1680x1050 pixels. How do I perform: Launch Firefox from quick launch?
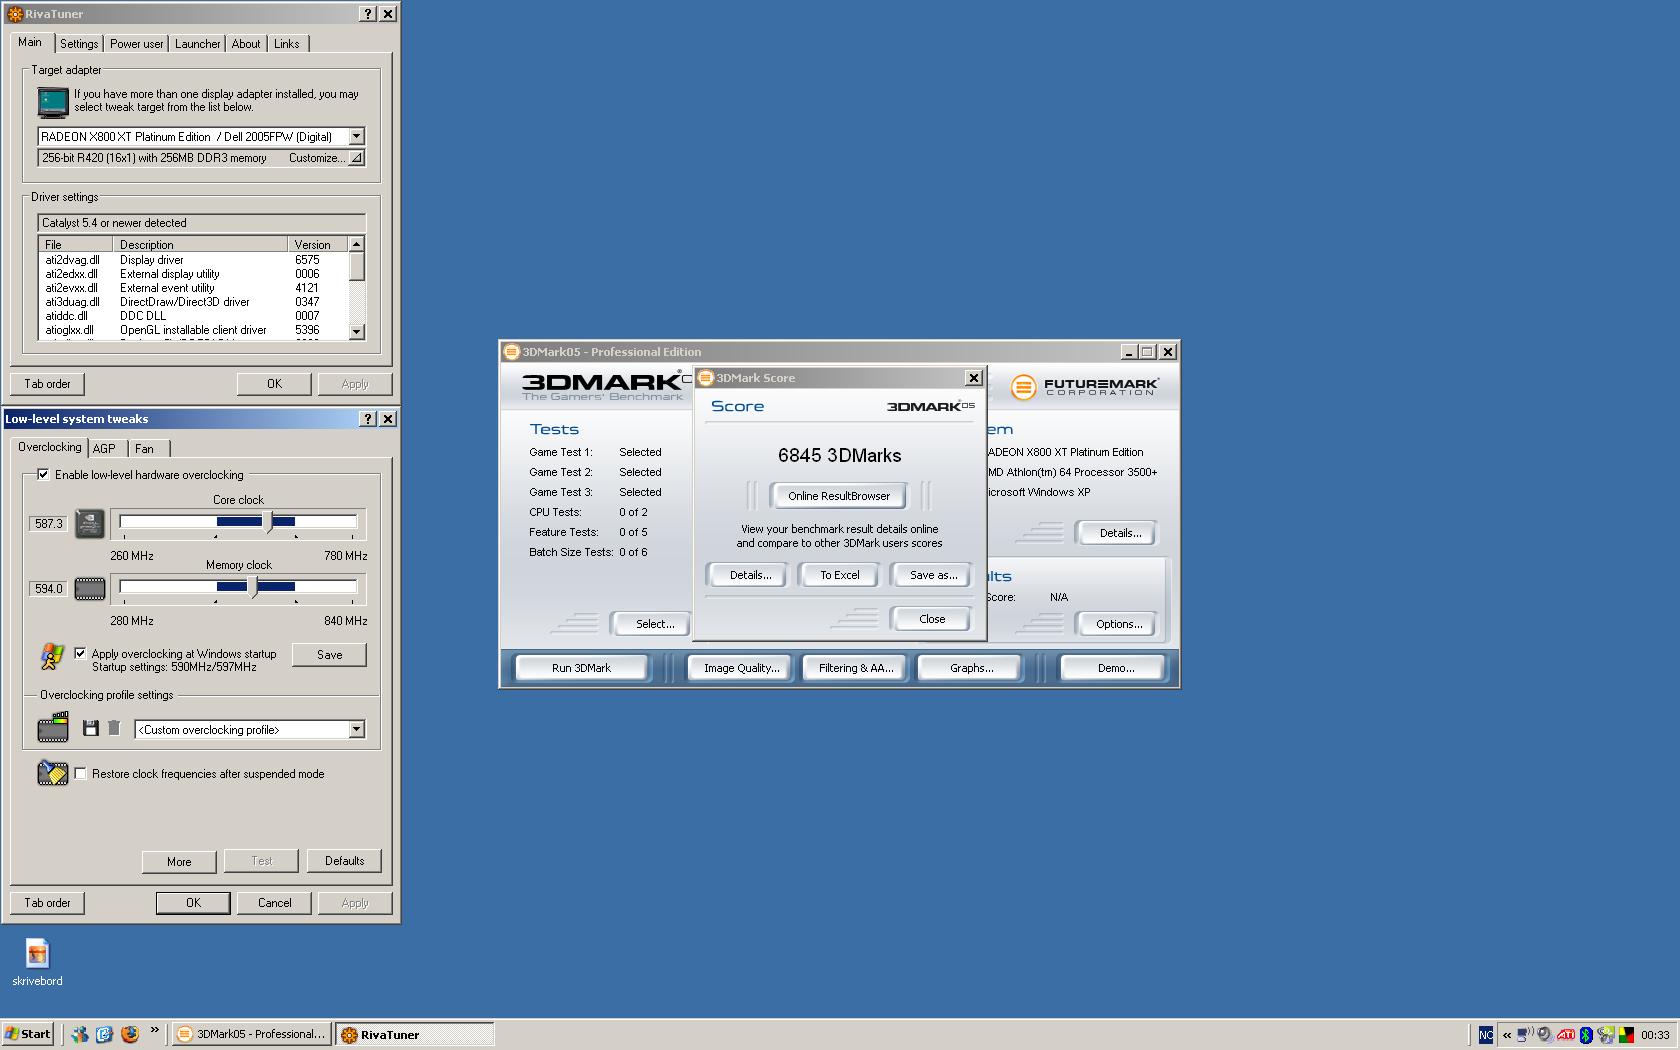pos(129,1034)
